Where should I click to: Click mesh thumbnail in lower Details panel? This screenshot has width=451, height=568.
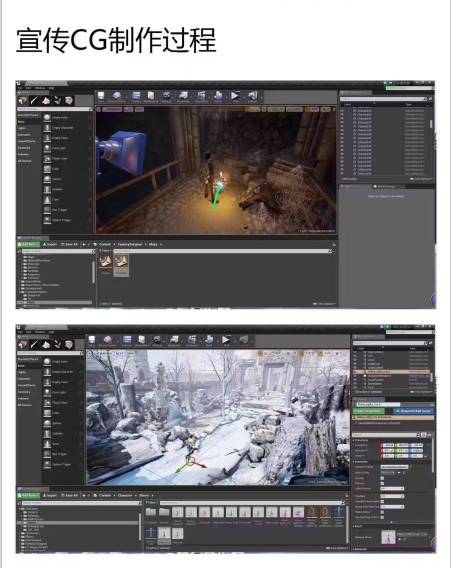click(388, 537)
